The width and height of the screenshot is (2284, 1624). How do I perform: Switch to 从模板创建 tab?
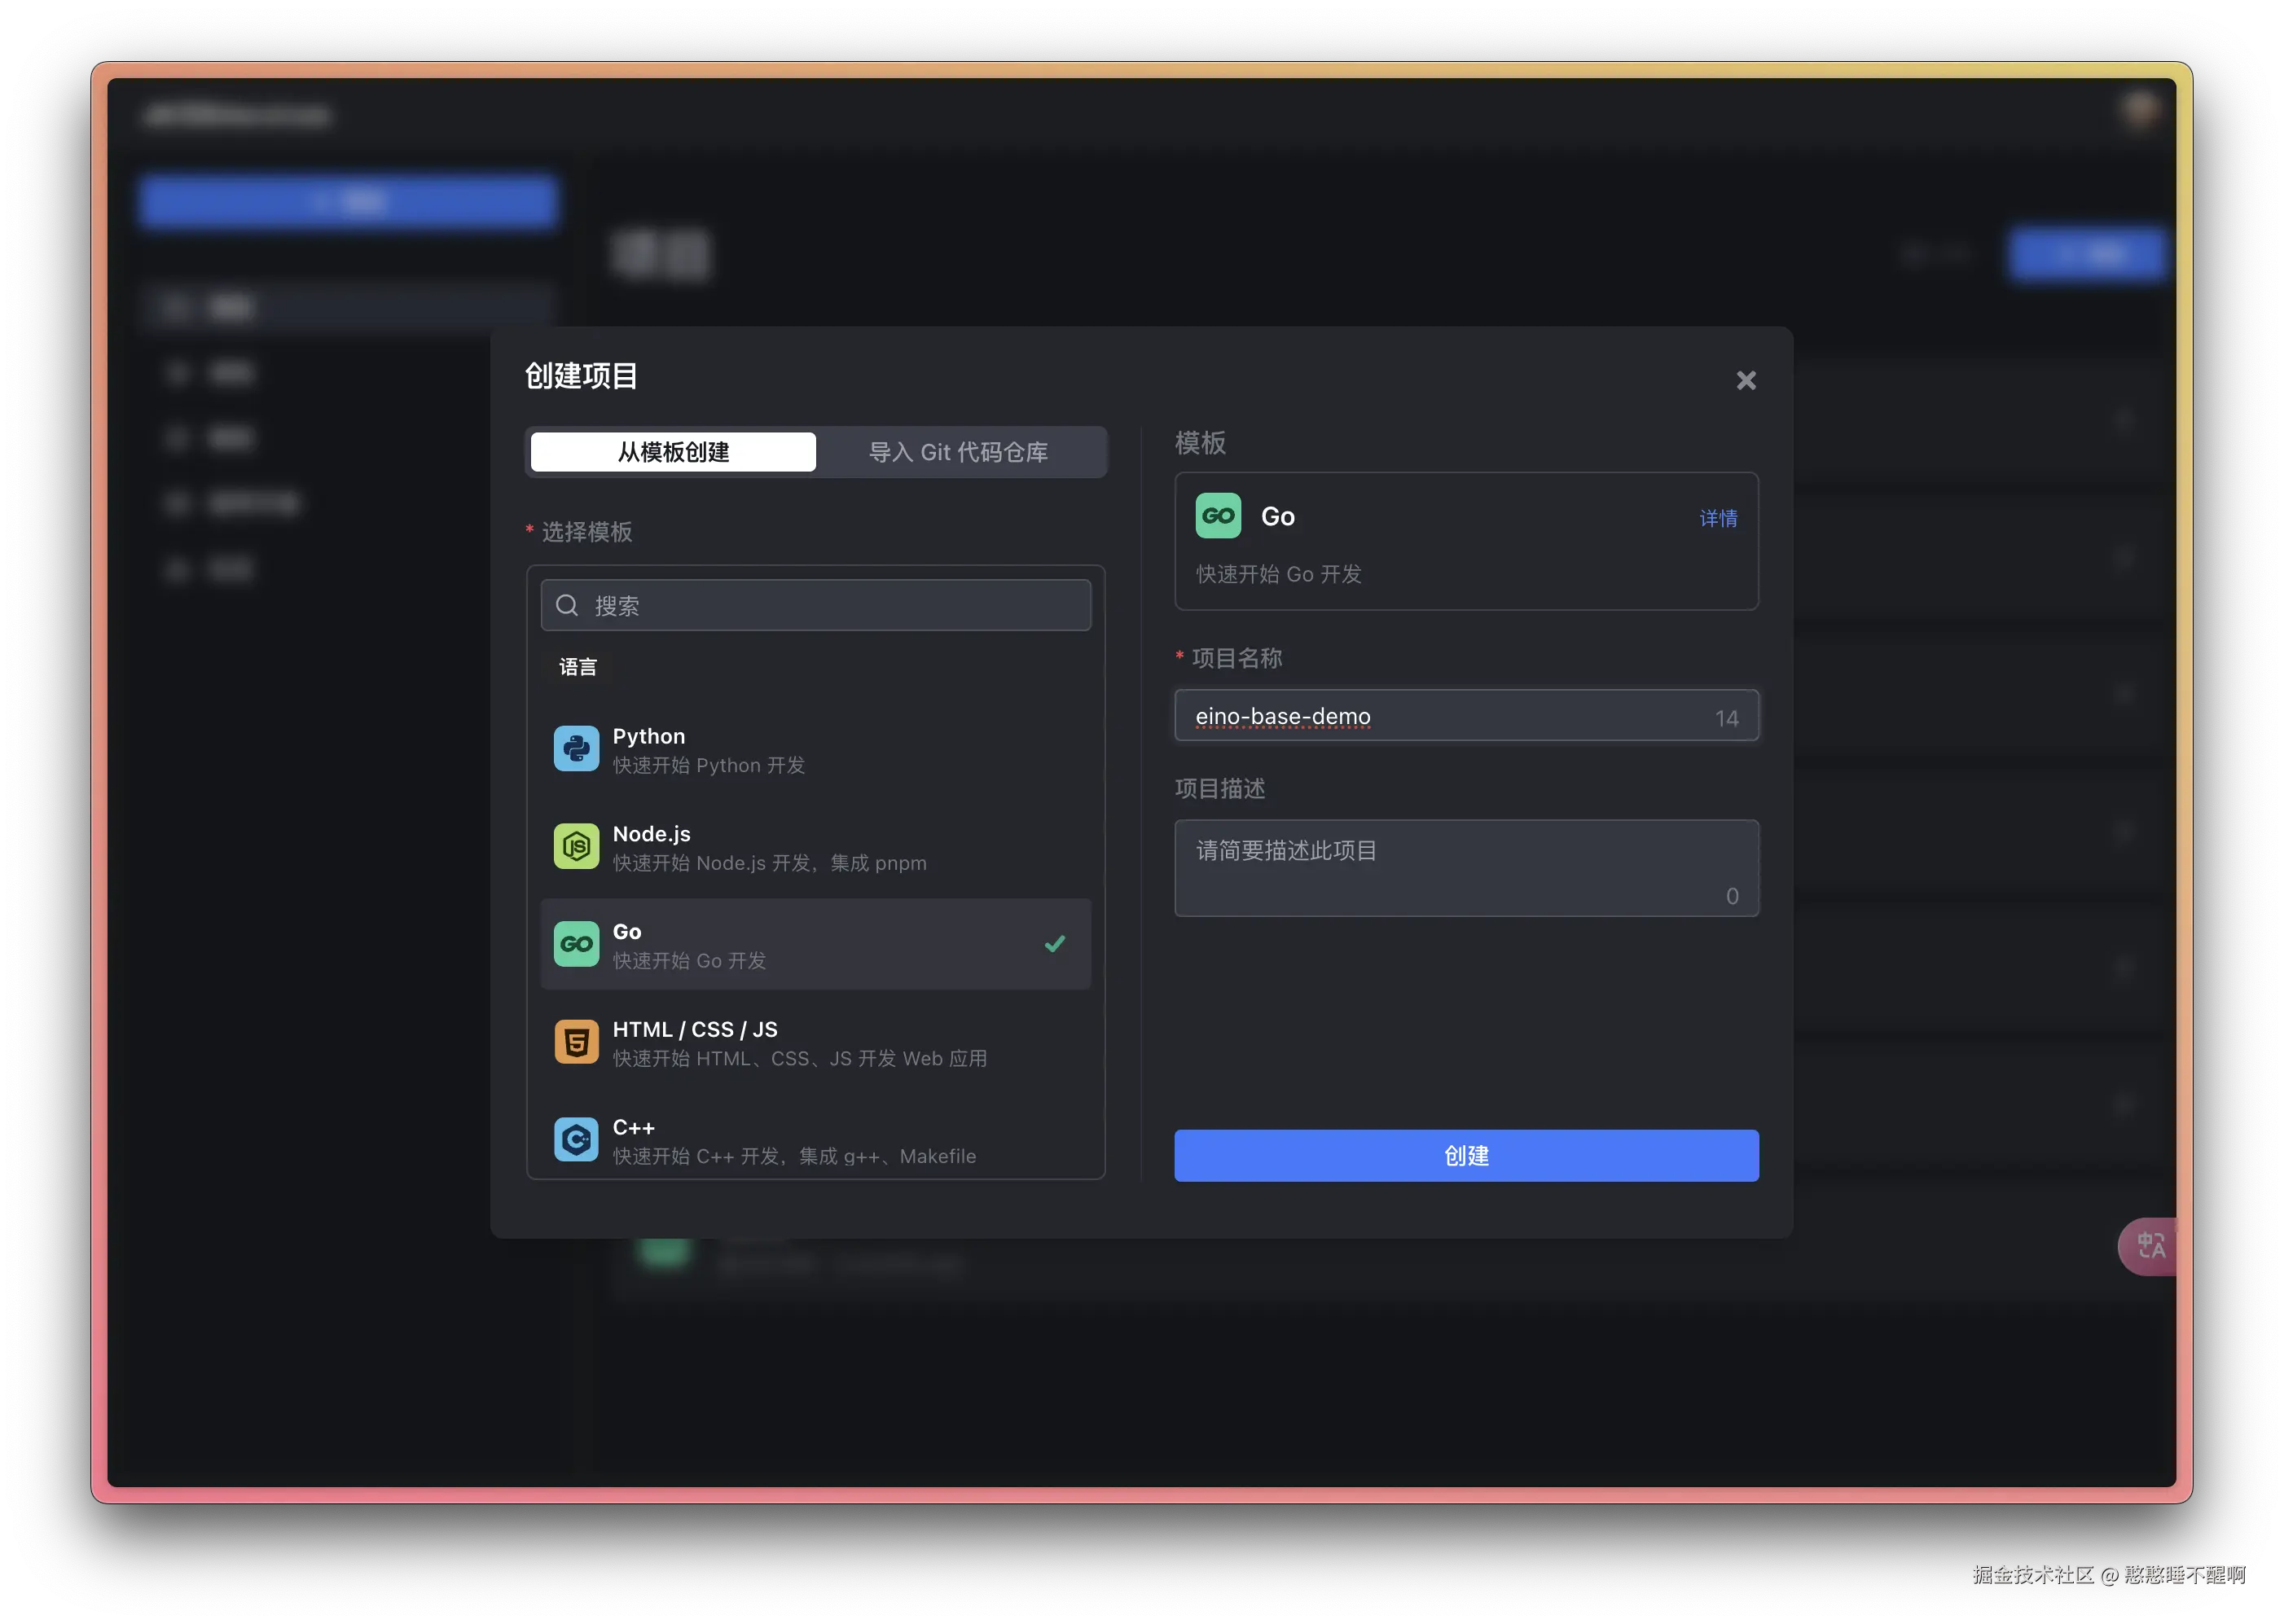click(673, 452)
